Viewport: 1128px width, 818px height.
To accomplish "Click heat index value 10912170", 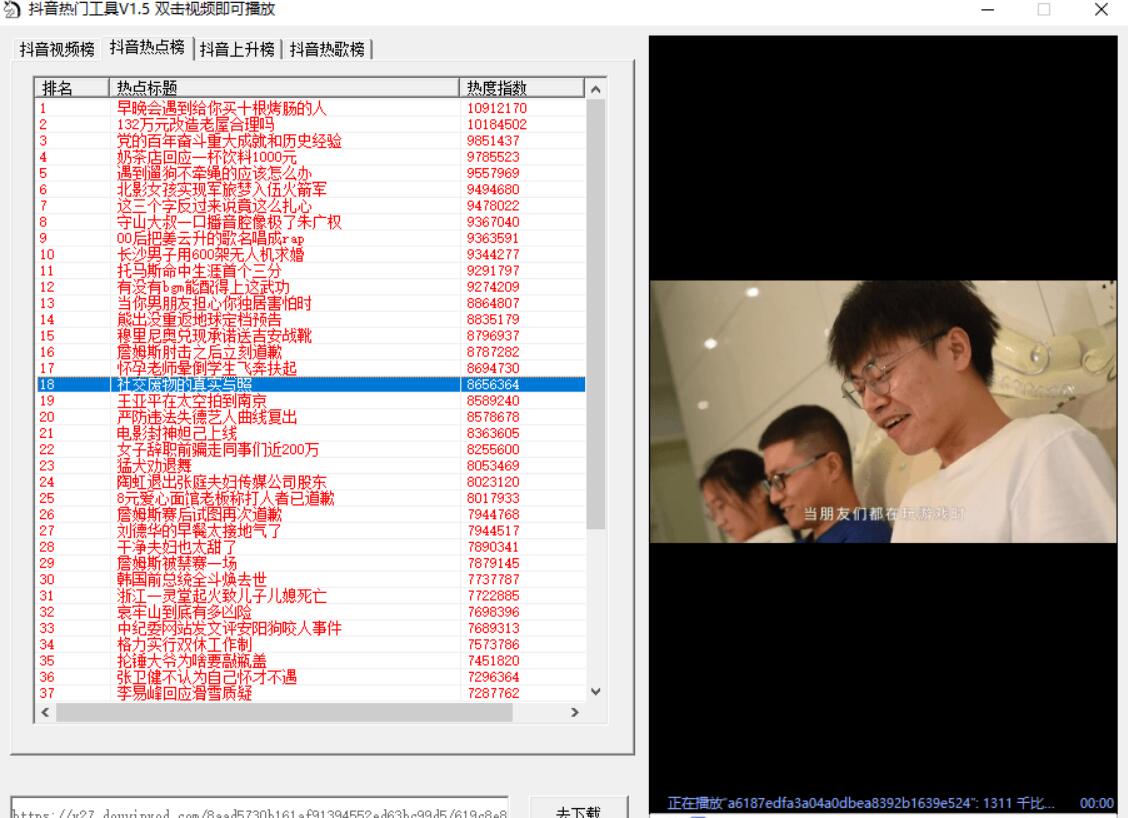I will click(496, 108).
